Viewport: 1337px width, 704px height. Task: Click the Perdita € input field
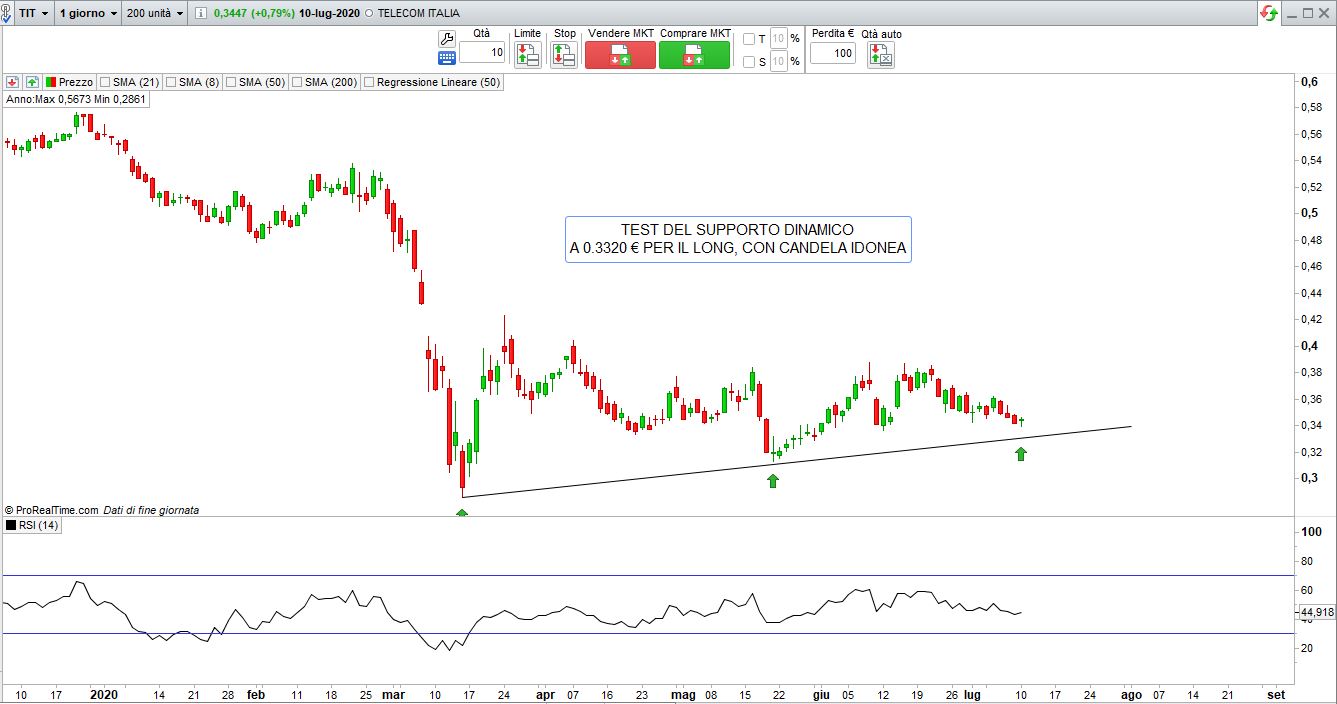coord(832,53)
